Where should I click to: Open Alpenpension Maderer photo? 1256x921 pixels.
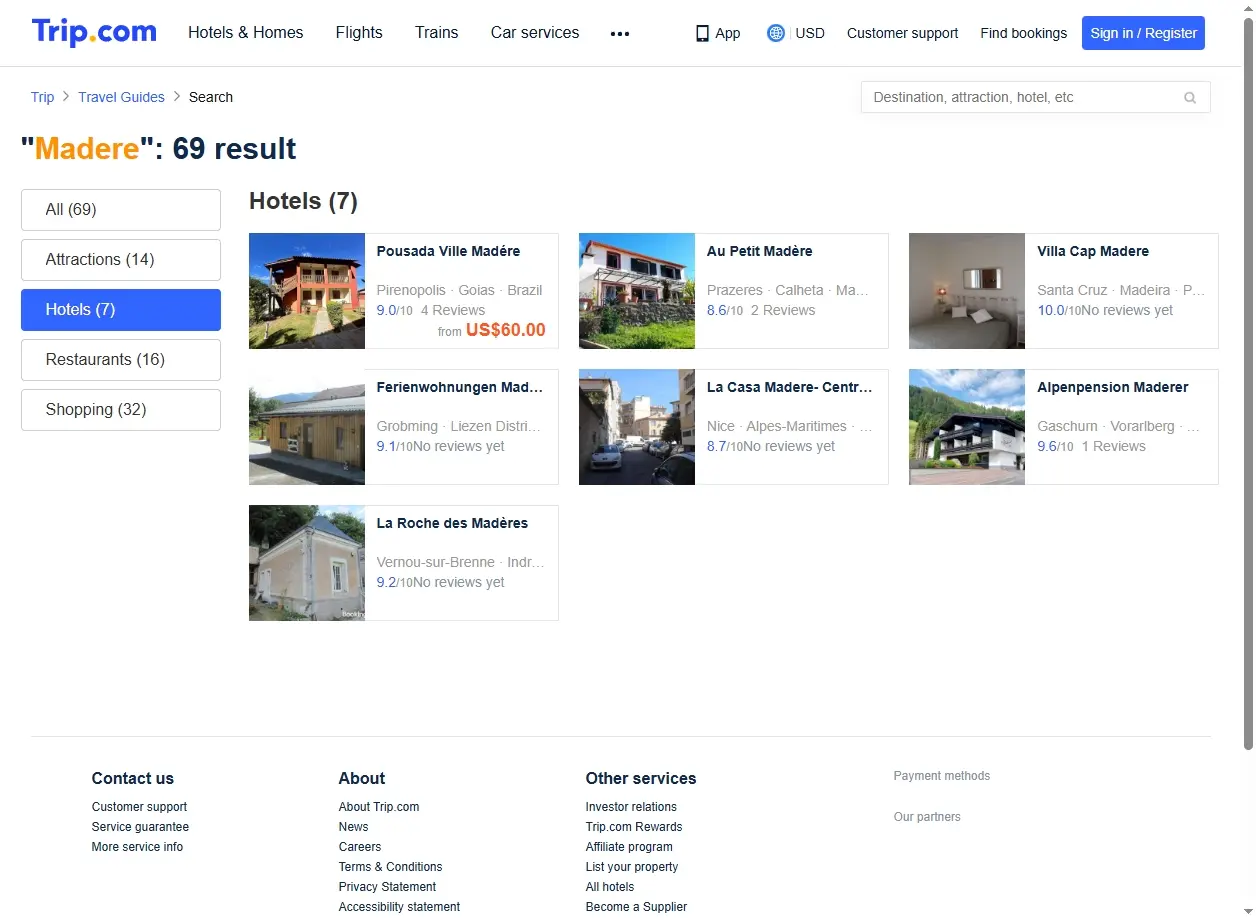coord(967,427)
